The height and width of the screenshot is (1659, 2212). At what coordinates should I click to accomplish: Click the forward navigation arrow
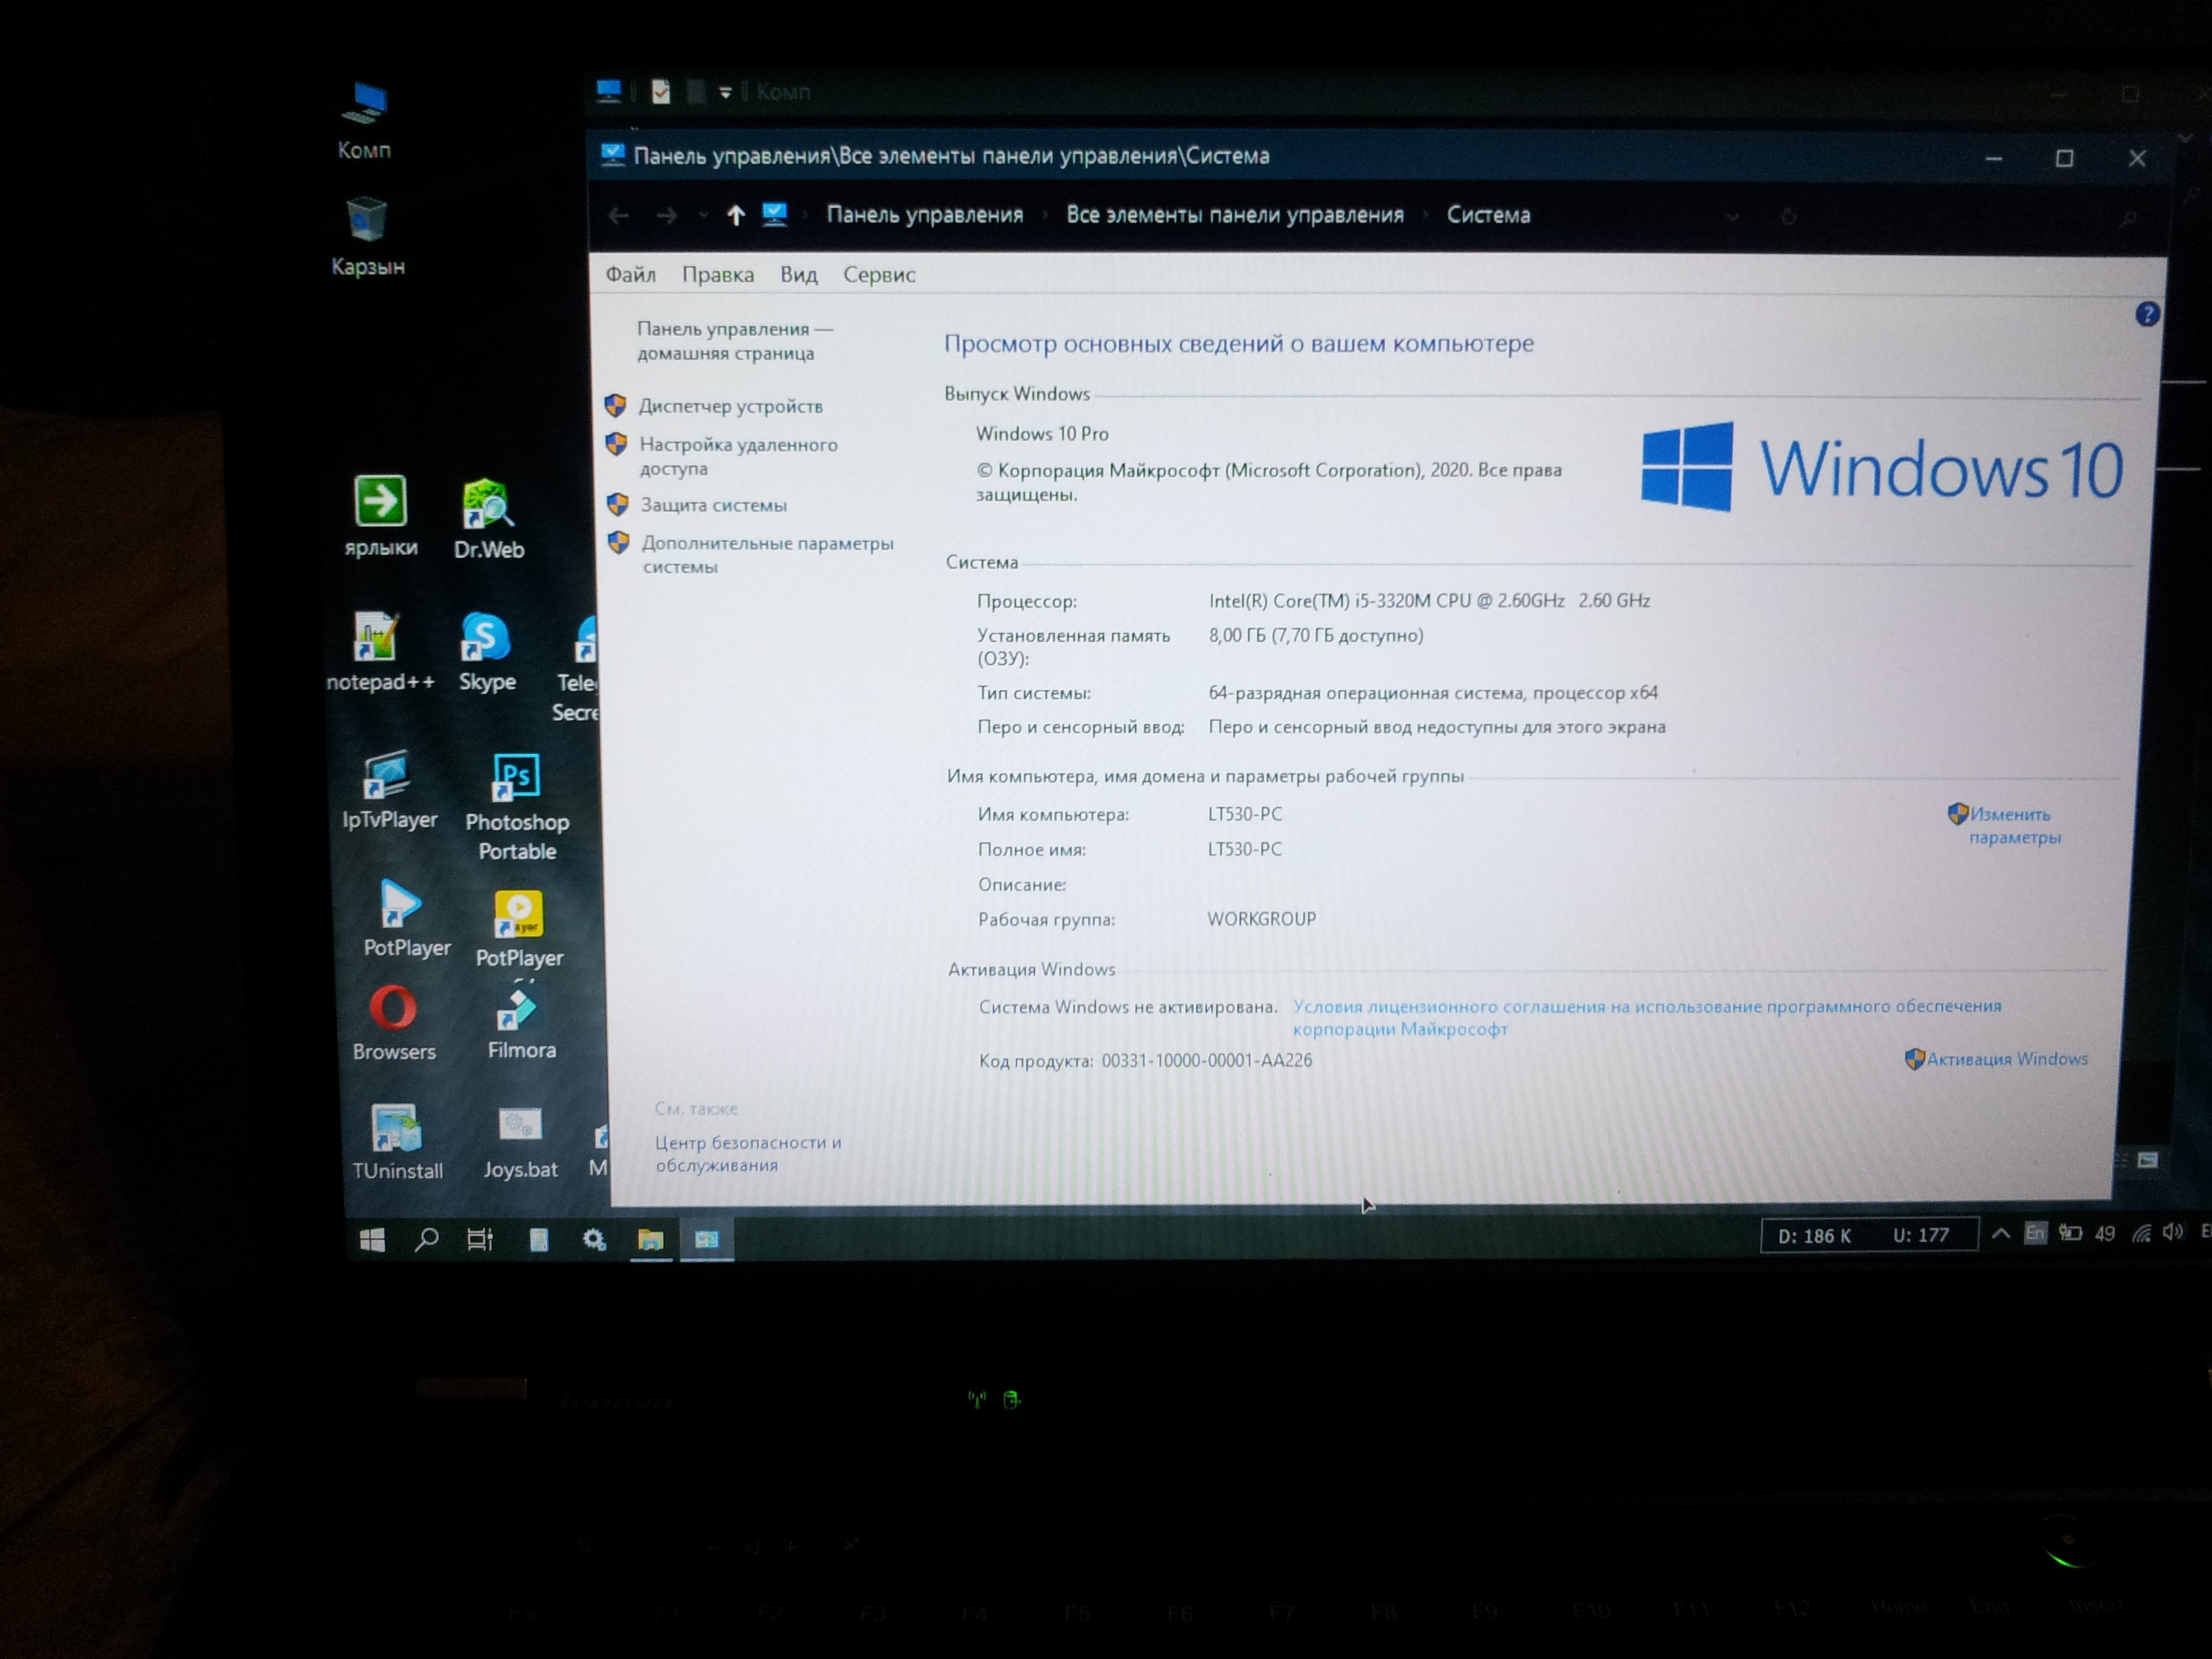click(667, 215)
